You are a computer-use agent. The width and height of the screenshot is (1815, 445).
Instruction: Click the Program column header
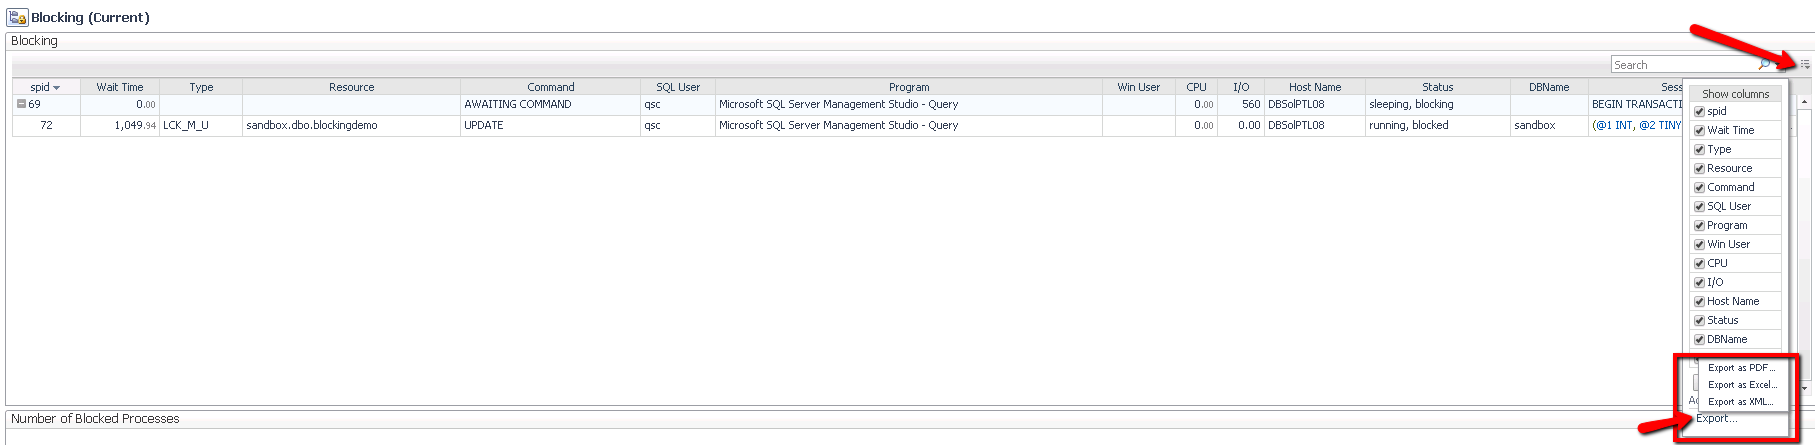tap(908, 87)
